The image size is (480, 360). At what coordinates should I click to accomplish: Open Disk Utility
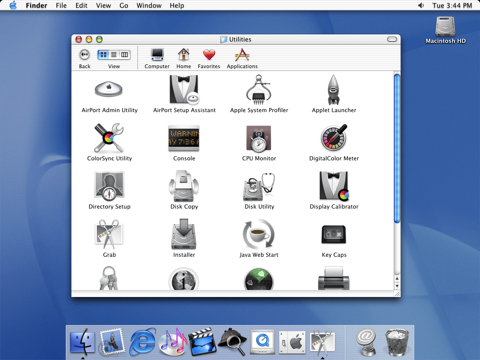coord(259,186)
